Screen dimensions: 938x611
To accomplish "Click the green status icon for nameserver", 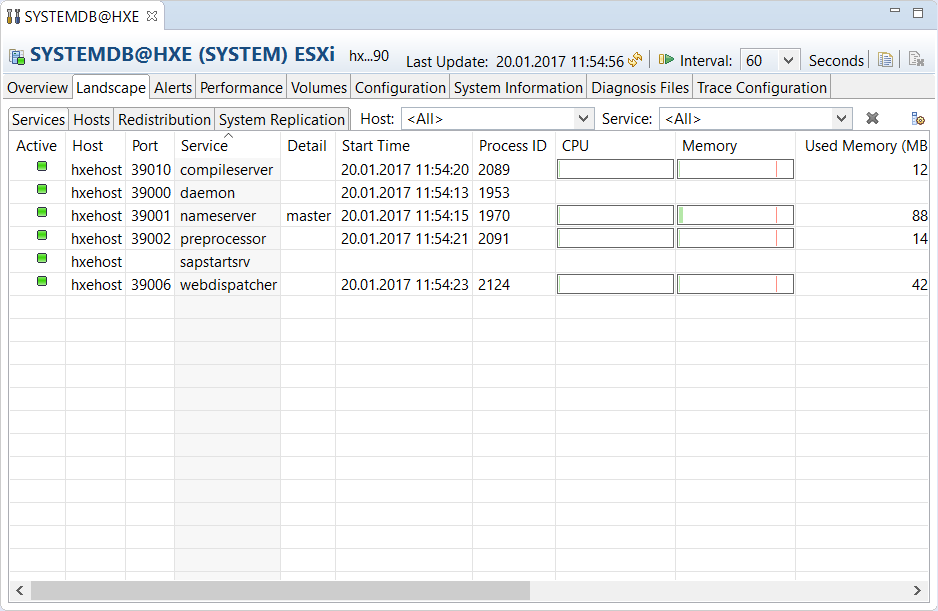I will pyautogui.click(x=42, y=213).
